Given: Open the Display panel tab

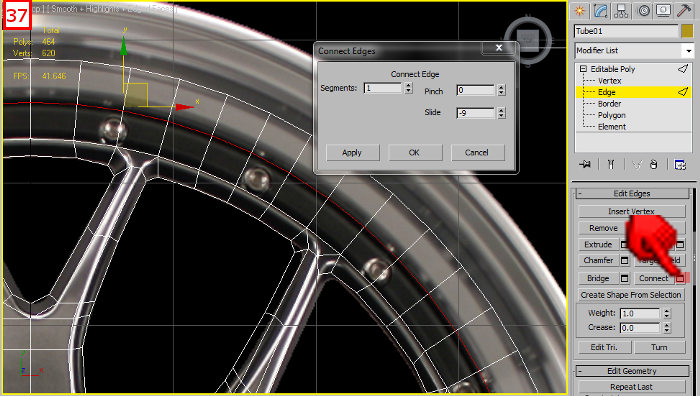Looking at the screenshot, I should (663, 11).
